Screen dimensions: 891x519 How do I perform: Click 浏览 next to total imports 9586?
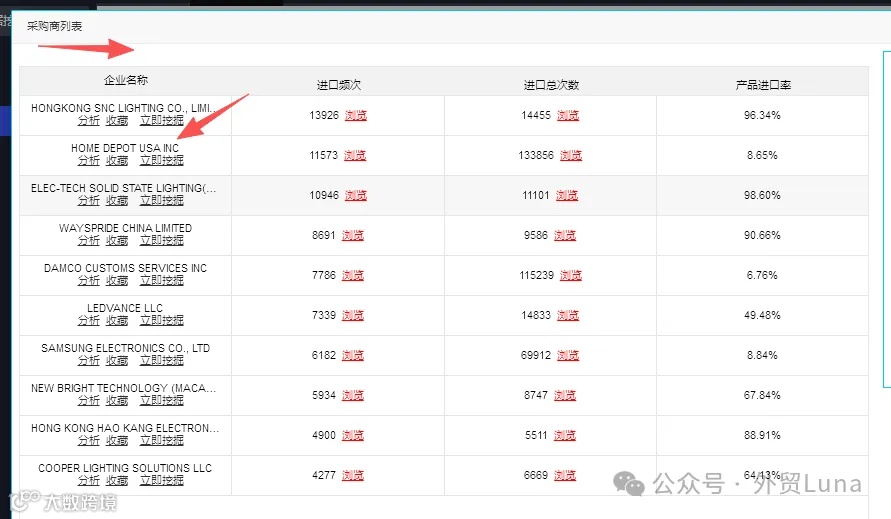point(565,235)
